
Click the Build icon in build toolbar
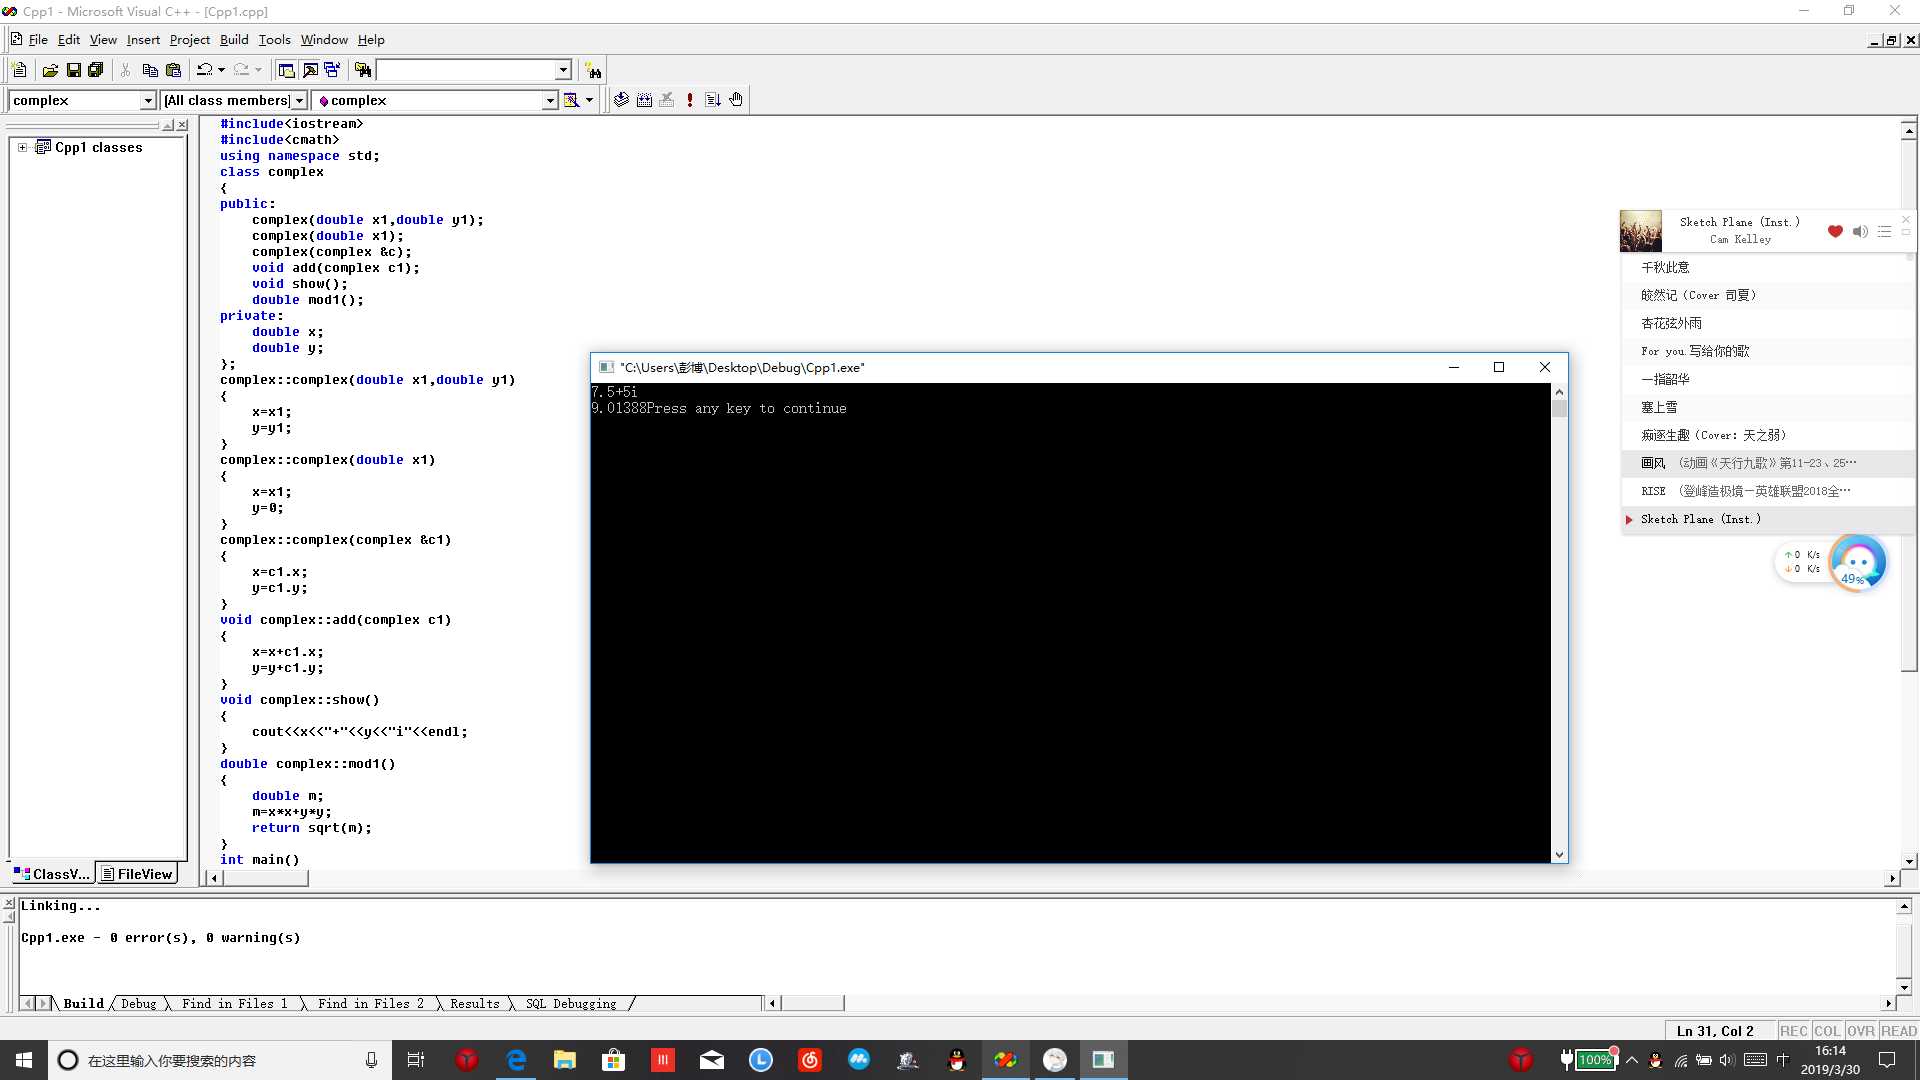point(644,100)
